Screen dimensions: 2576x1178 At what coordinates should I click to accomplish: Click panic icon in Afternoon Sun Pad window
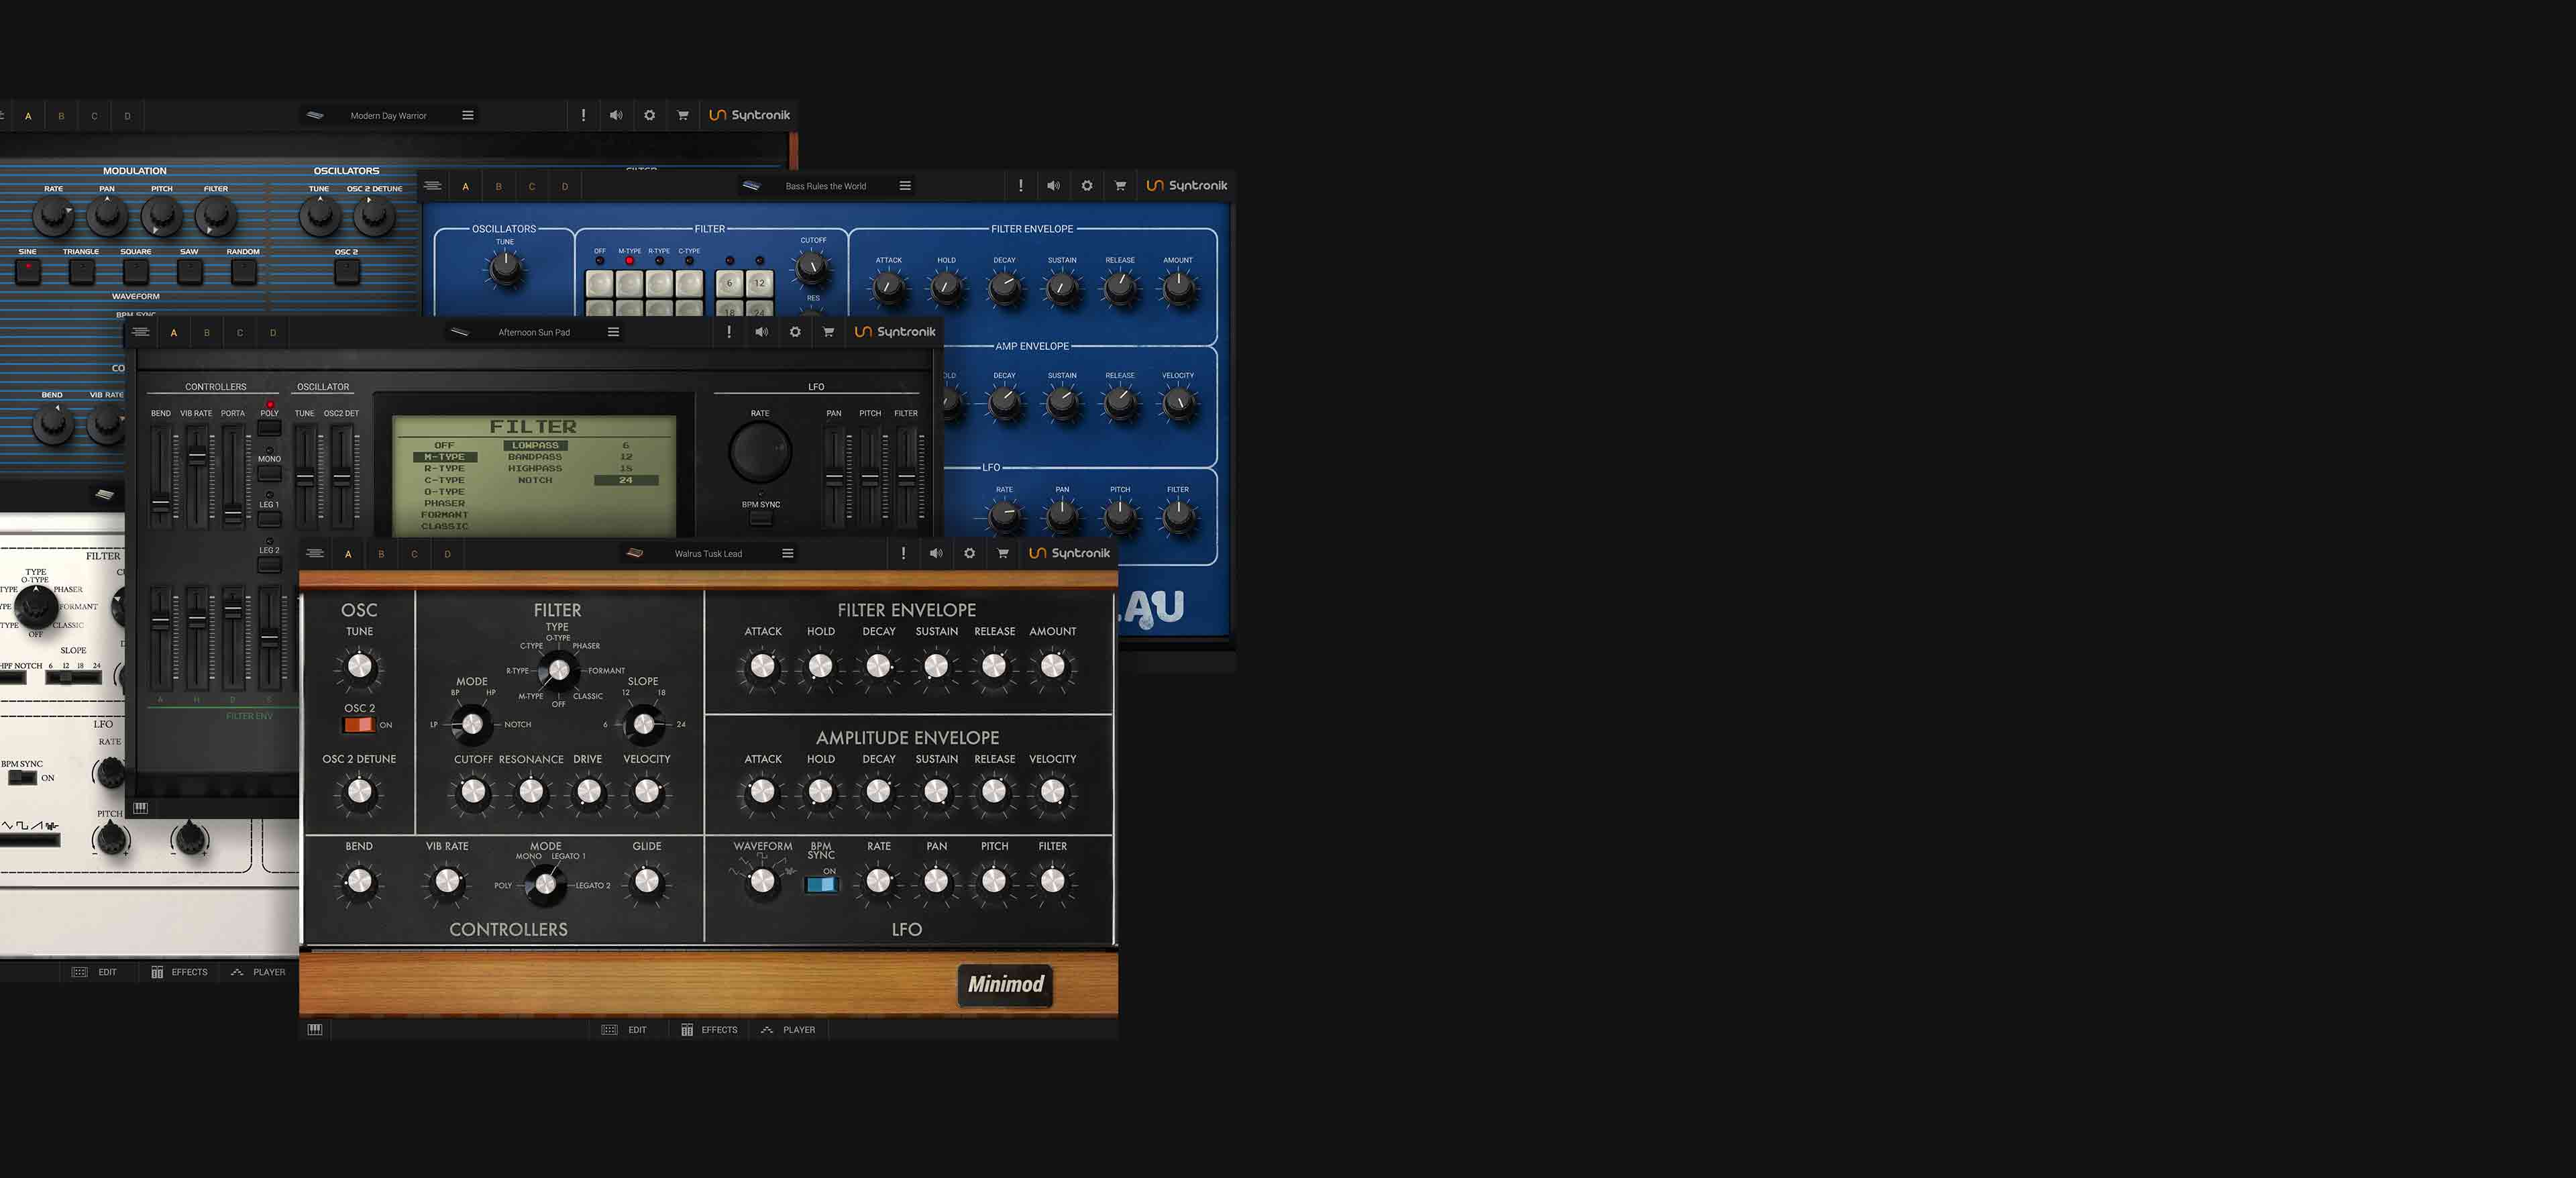(x=729, y=332)
